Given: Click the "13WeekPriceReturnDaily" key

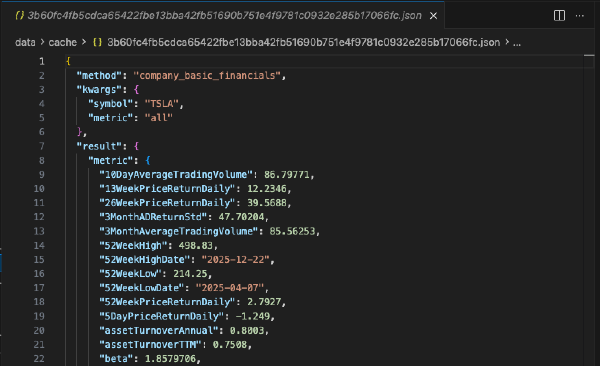Looking at the screenshot, I should (x=167, y=188).
